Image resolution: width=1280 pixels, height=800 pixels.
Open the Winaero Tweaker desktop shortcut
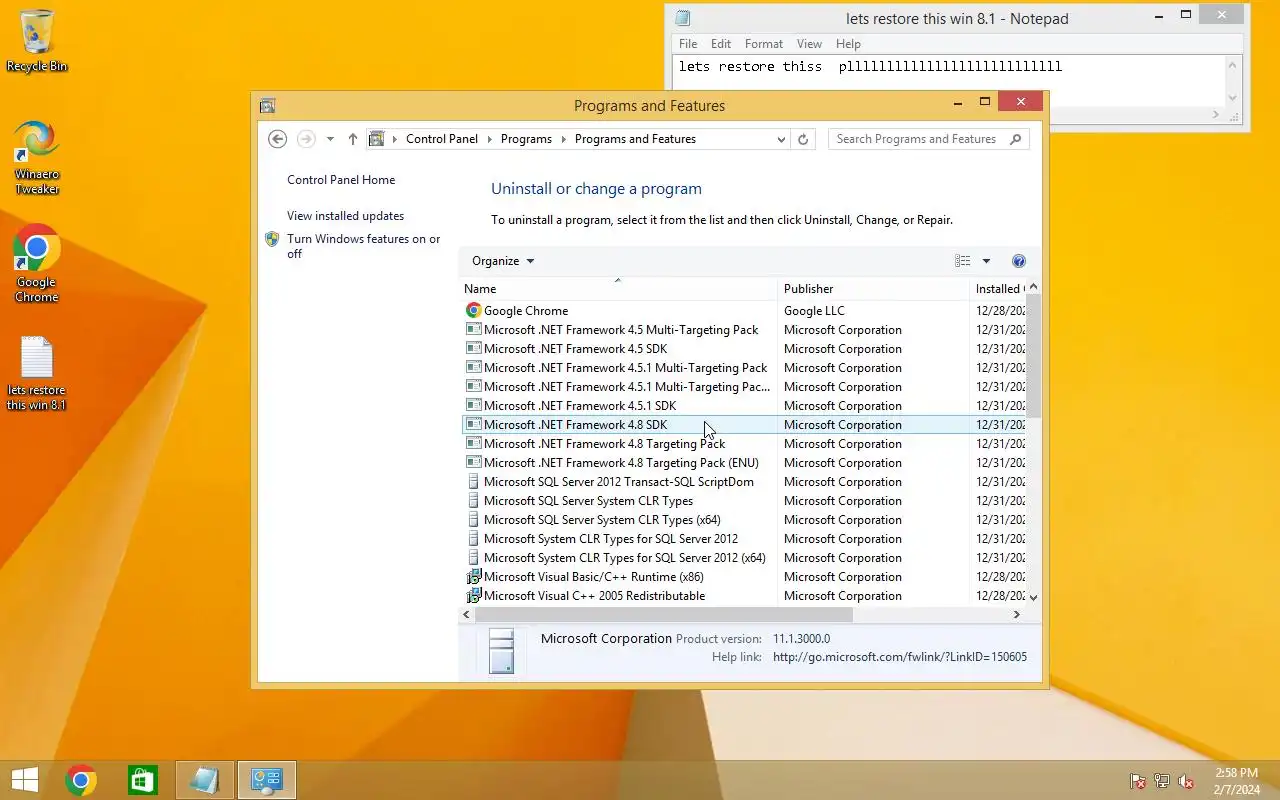tap(37, 157)
